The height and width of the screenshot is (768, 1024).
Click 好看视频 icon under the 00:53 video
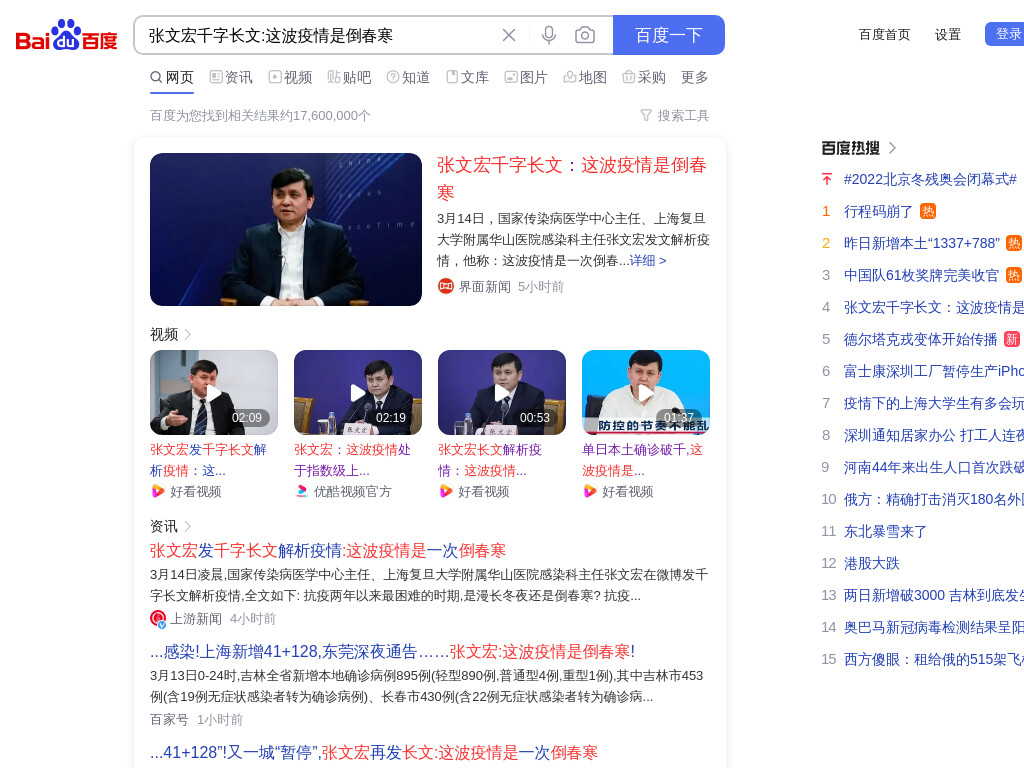pos(445,491)
